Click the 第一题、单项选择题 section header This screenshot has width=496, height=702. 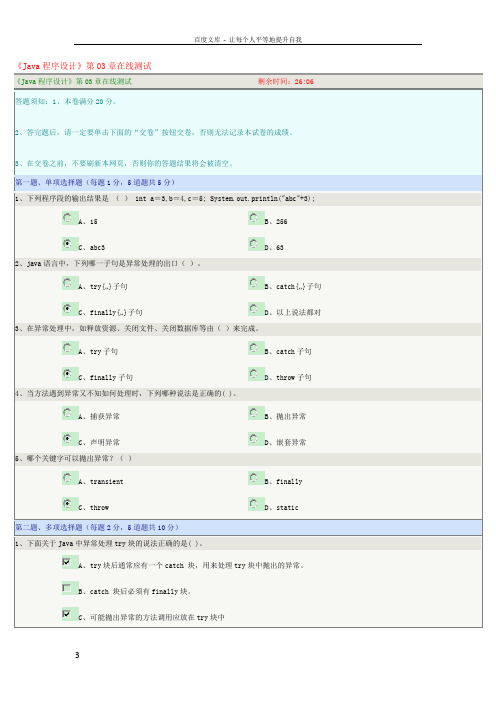coord(95,182)
